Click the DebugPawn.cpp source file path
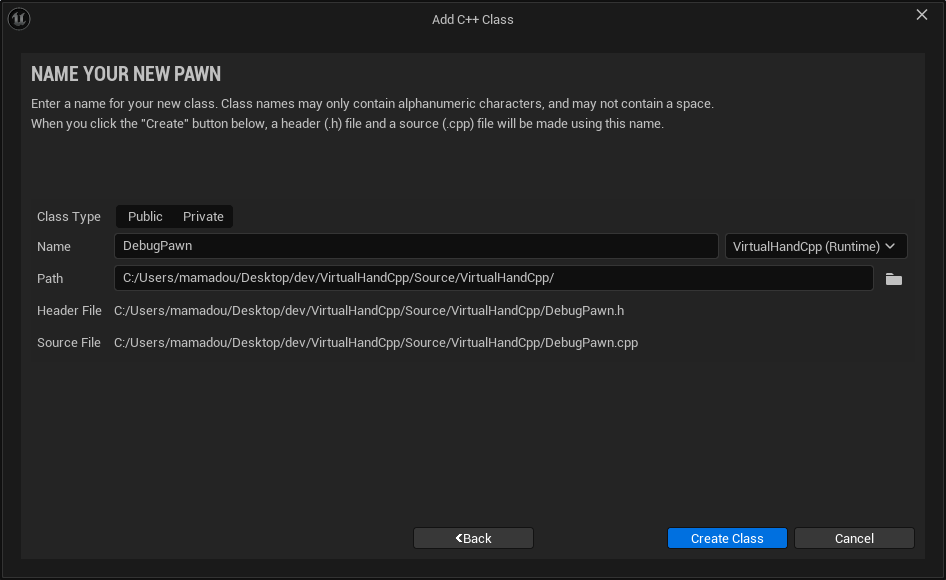Image resolution: width=946 pixels, height=580 pixels. pyautogui.click(x=376, y=343)
